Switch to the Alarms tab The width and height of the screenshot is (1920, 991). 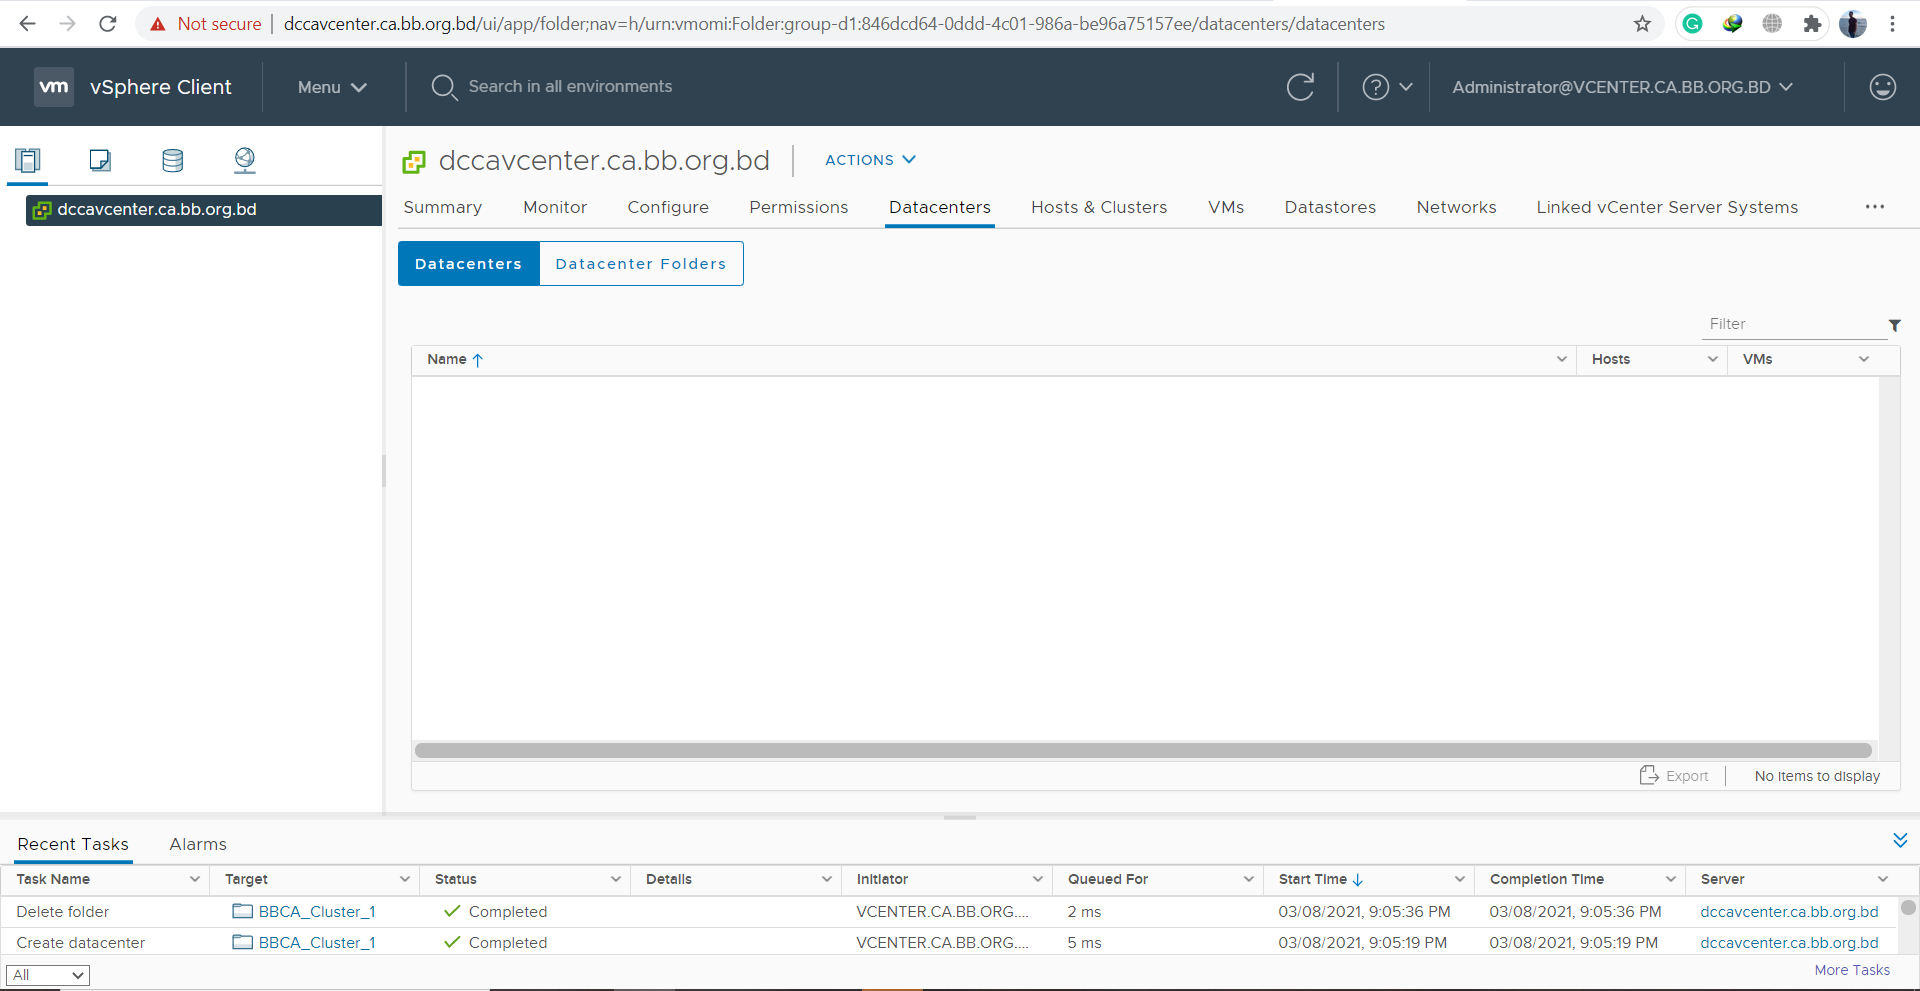point(198,844)
